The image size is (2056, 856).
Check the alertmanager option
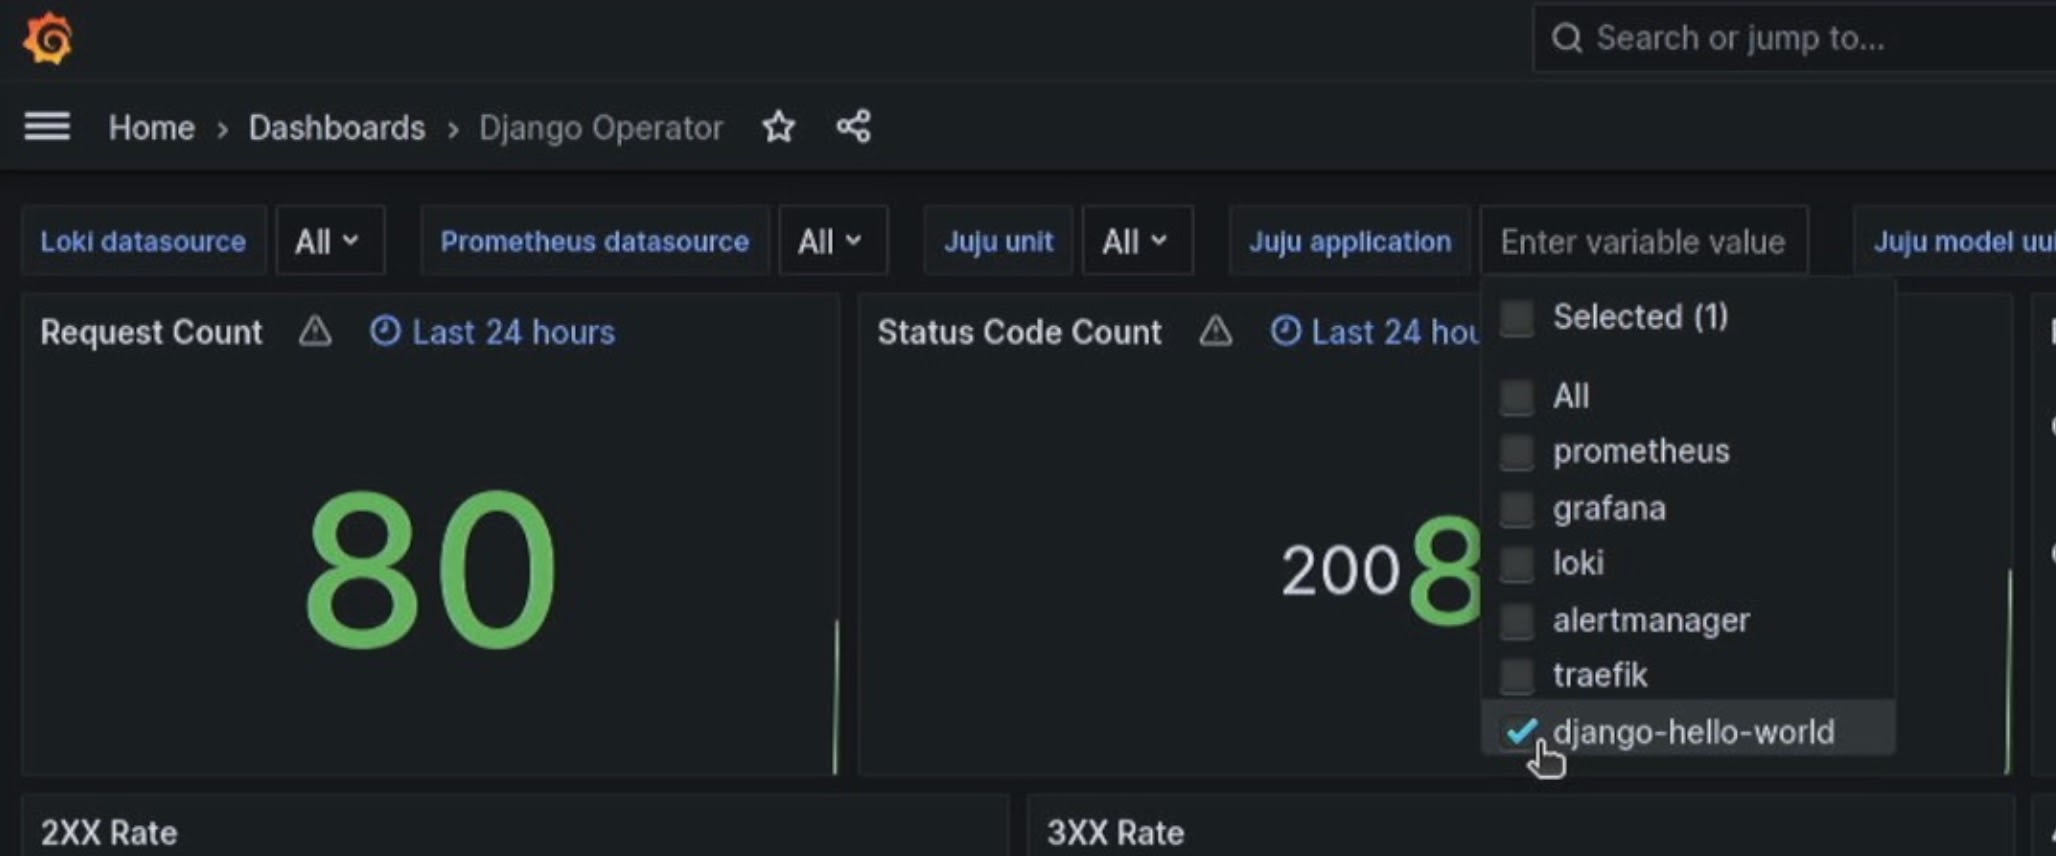pyautogui.click(x=1517, y=621)
